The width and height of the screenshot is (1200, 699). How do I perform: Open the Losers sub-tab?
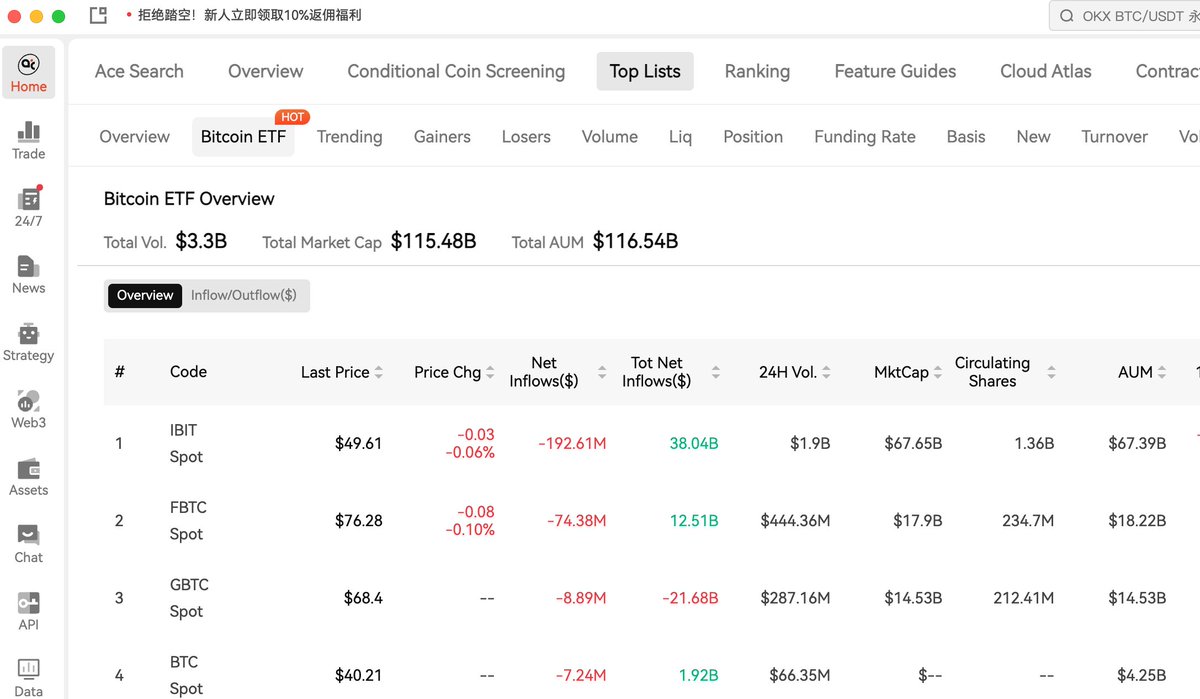(526, 137)
